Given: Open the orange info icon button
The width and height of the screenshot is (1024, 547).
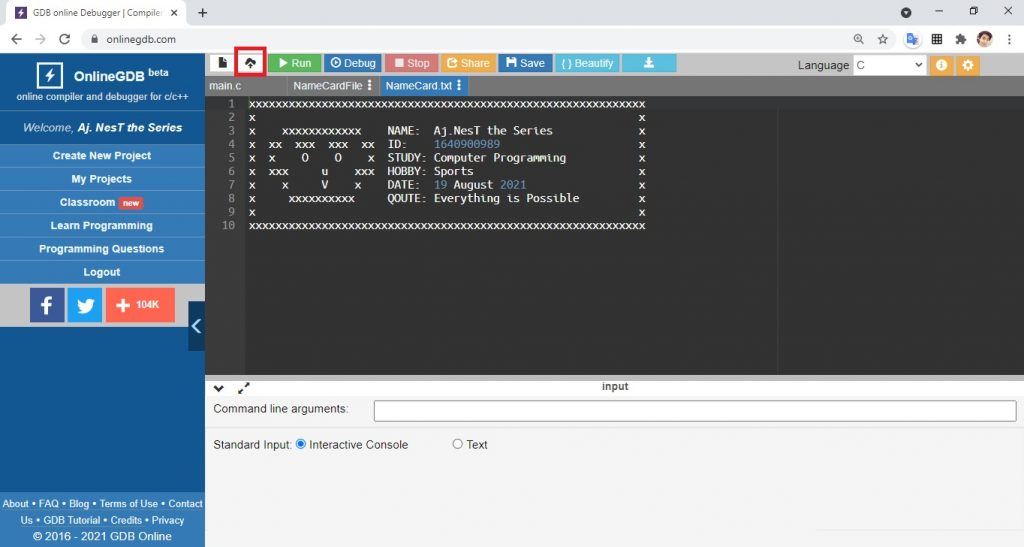Looking at the screenshot, I should coord(941,65).
